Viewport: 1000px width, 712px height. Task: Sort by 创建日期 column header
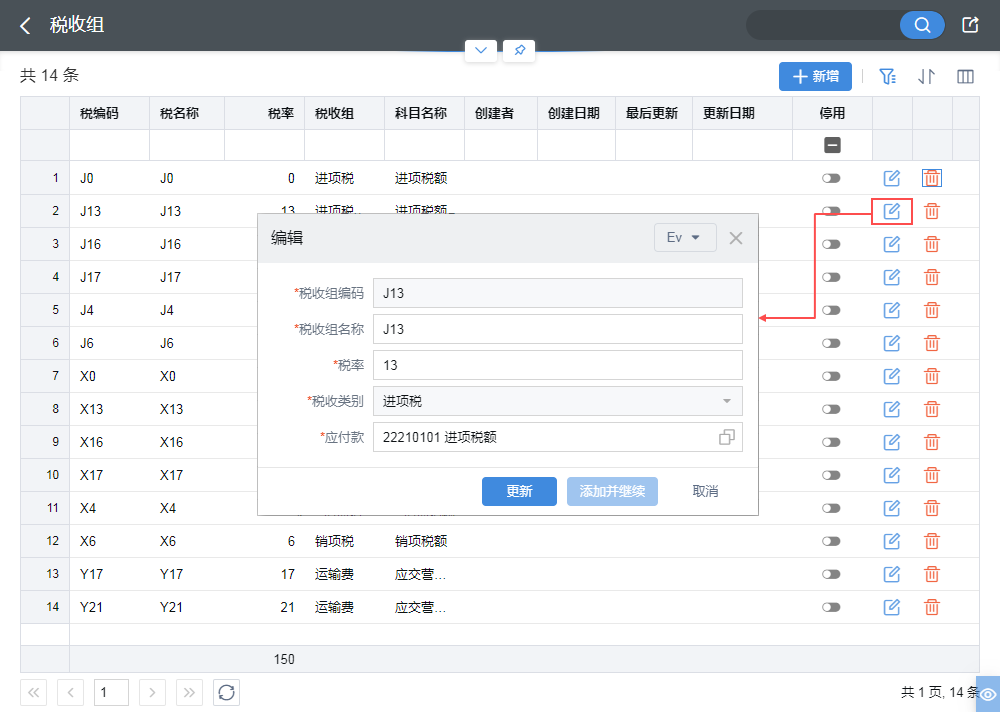[x=577, y=114]
